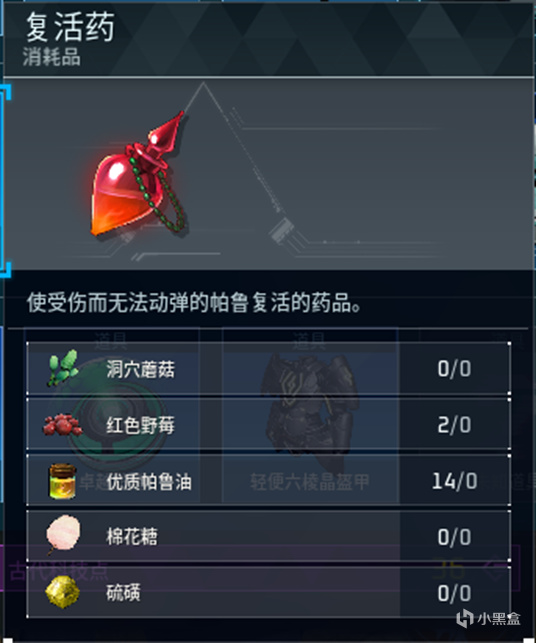536x643 pixels.
Task: Select the 棉花糖 ingredient label
Action: 132,536
